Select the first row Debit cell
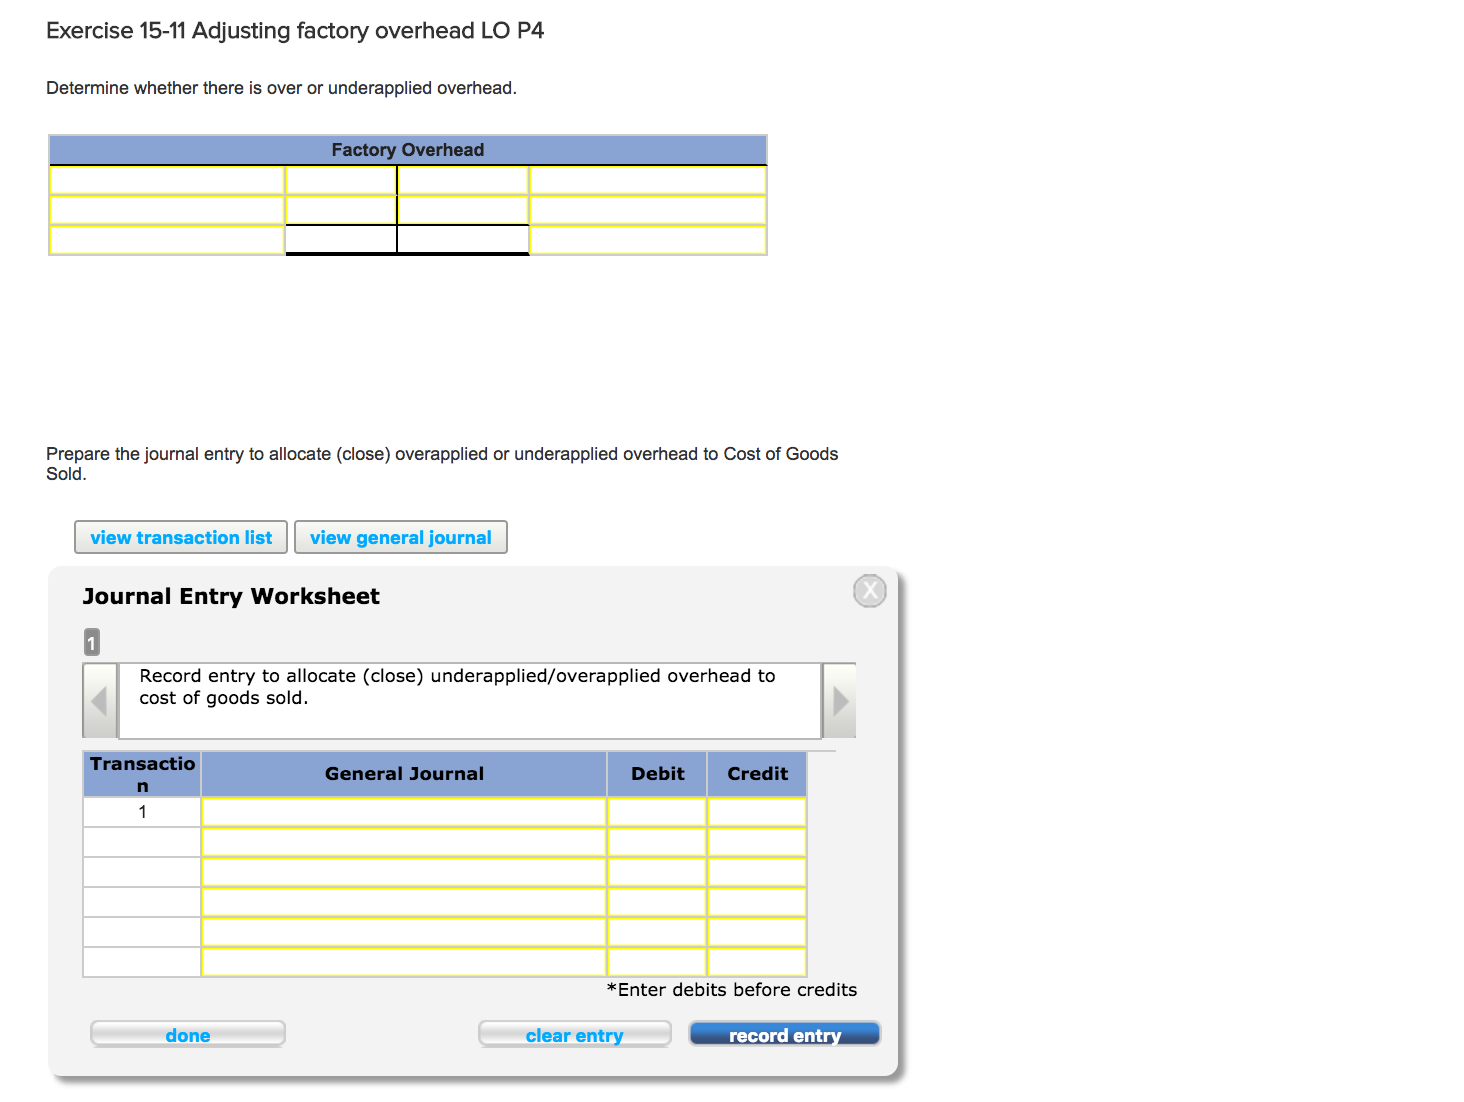 point(656,812)
